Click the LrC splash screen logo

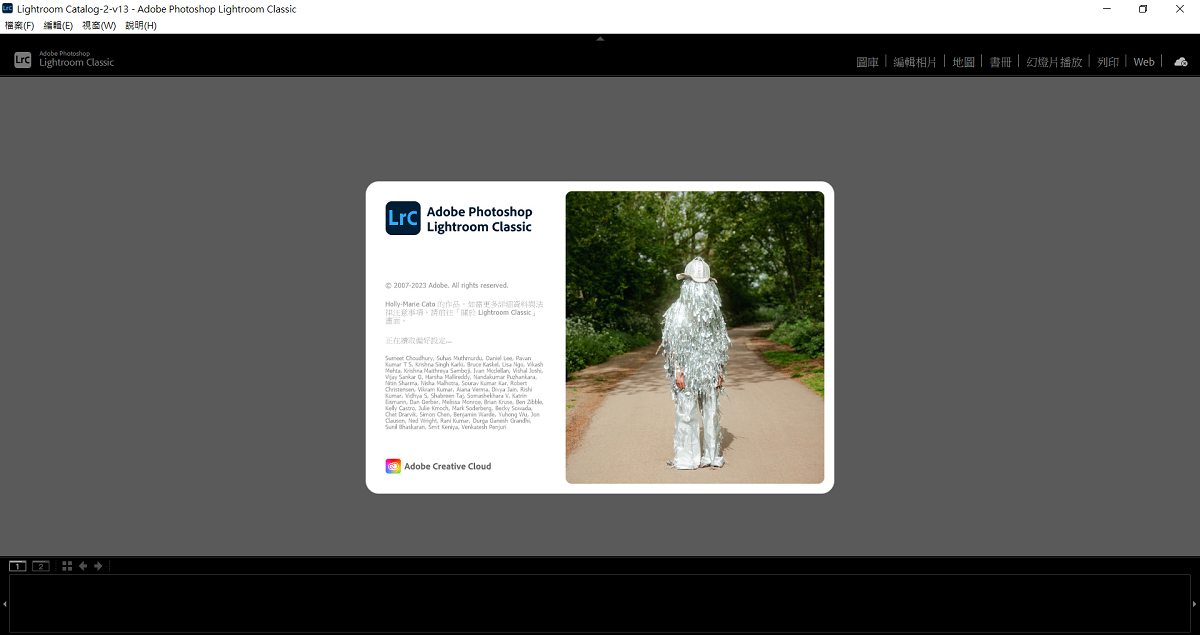[x=403, y=218]
